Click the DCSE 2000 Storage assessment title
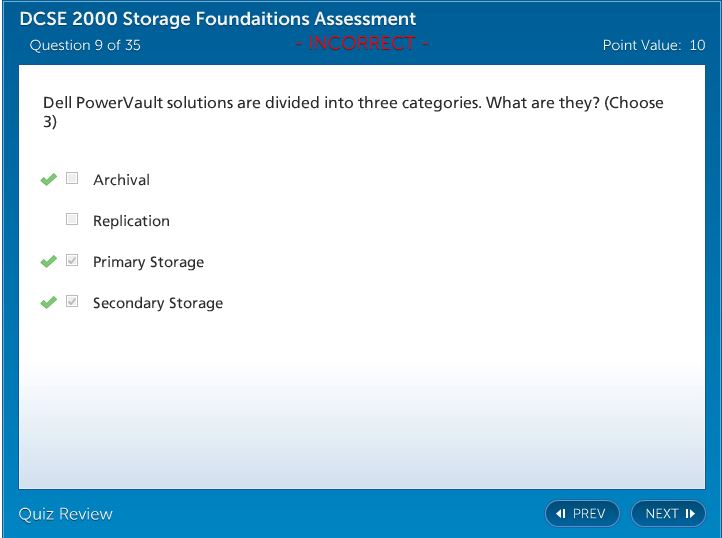Screen dimensions: 722x538 (x=218, y=19)
